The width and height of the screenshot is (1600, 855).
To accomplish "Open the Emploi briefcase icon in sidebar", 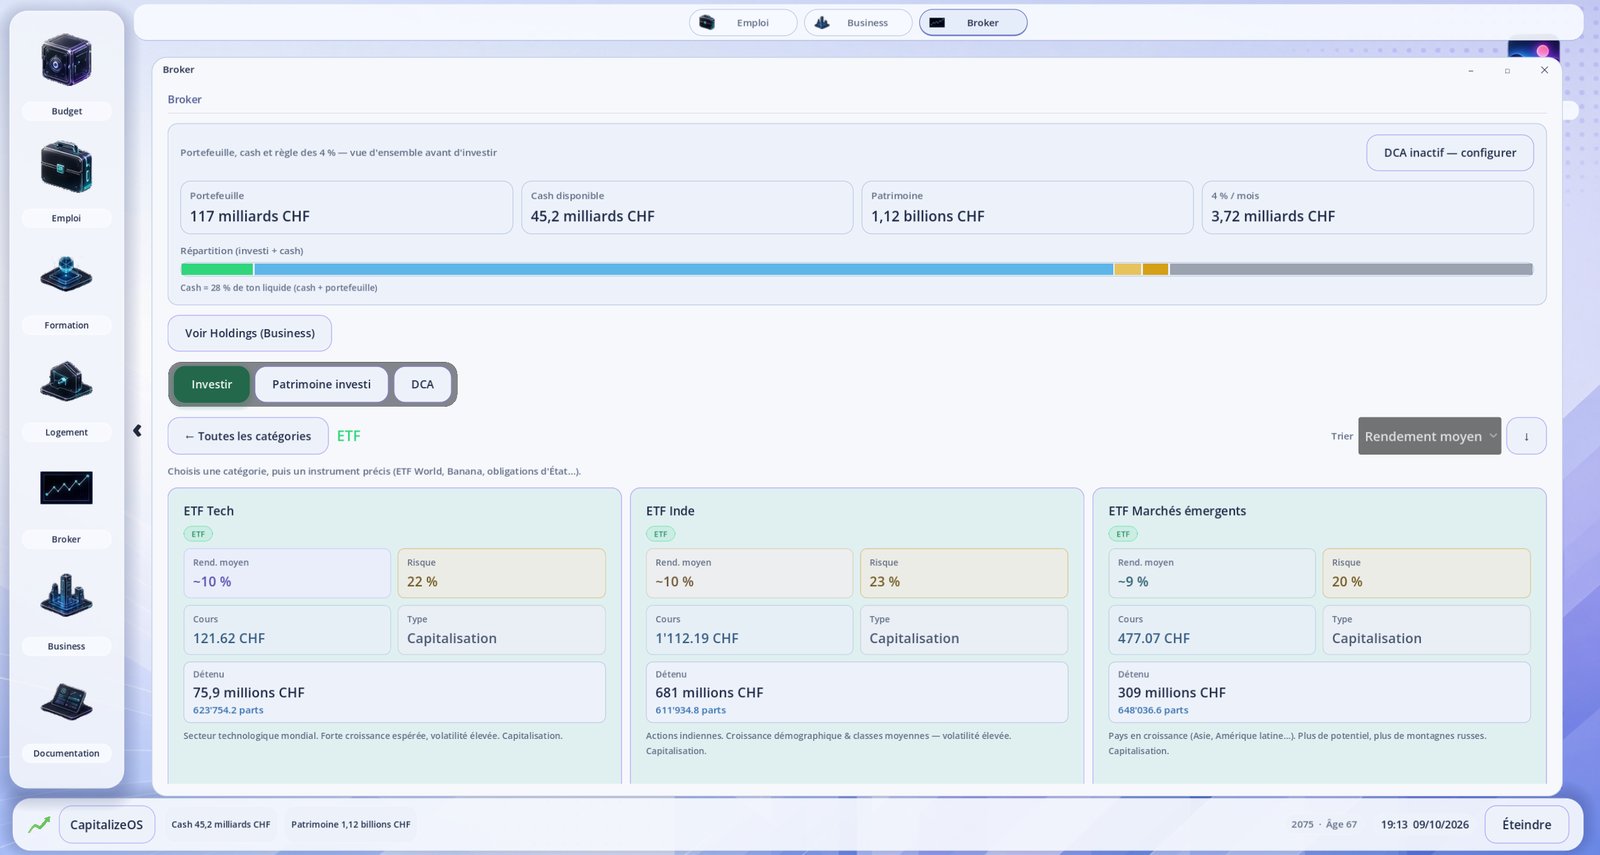I will pos(66,167).
